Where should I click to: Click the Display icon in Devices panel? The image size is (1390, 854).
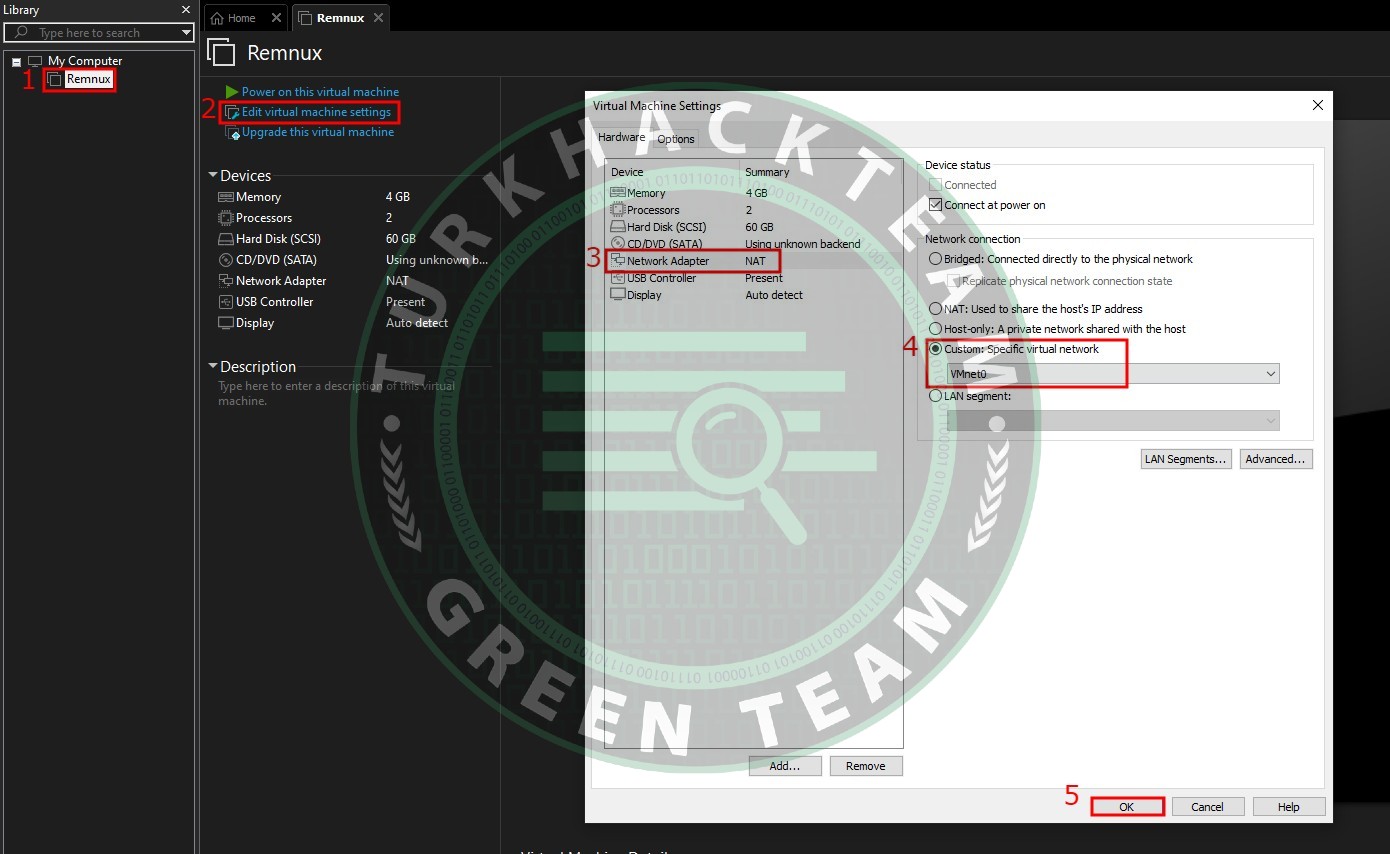[226, 323]
